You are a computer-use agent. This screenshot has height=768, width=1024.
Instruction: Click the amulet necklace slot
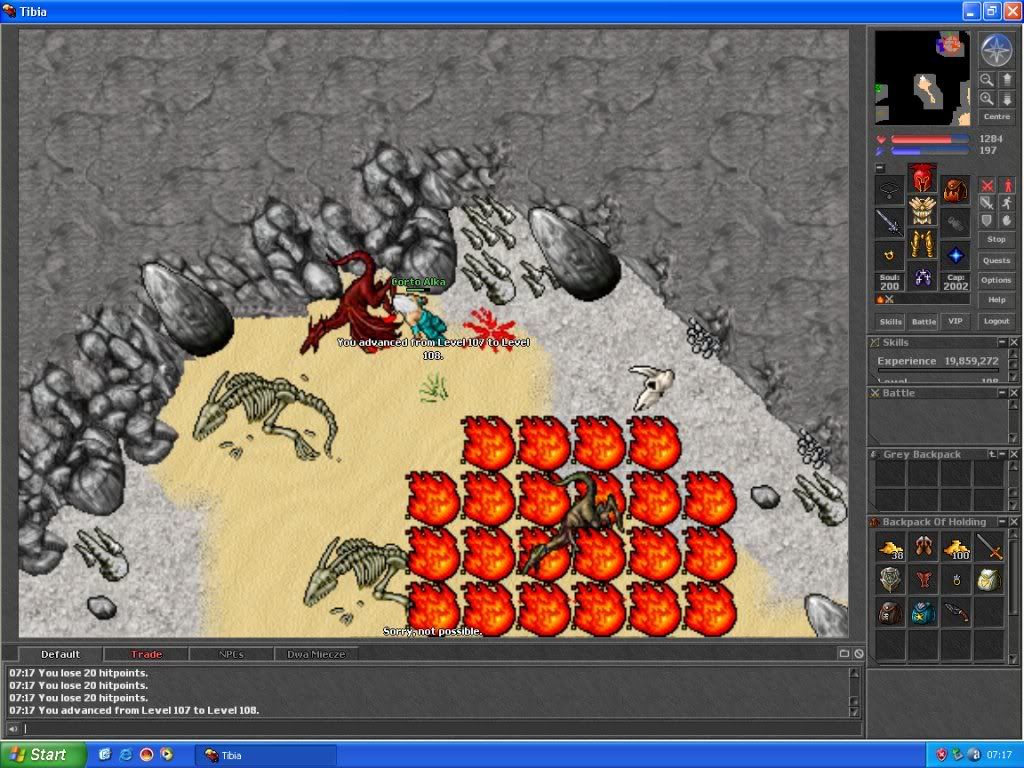pyautogui.click(x=889, y=190)
